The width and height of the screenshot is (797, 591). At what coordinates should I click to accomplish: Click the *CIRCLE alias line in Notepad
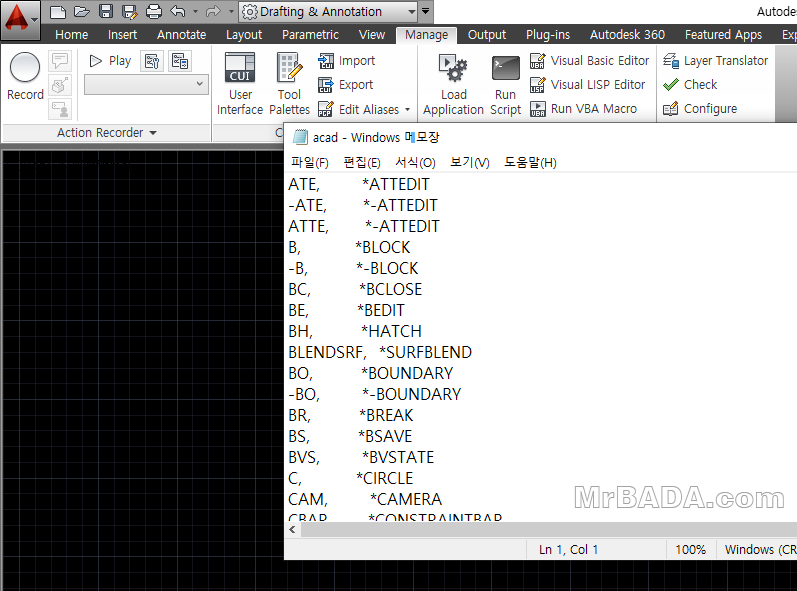click(351, 478)
